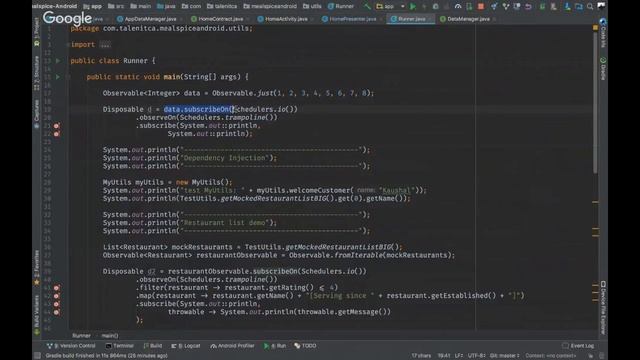The width and height of the screenshot is (640, 360).
Task: Open the Captures side panel
Action: (x=37, y=114)
